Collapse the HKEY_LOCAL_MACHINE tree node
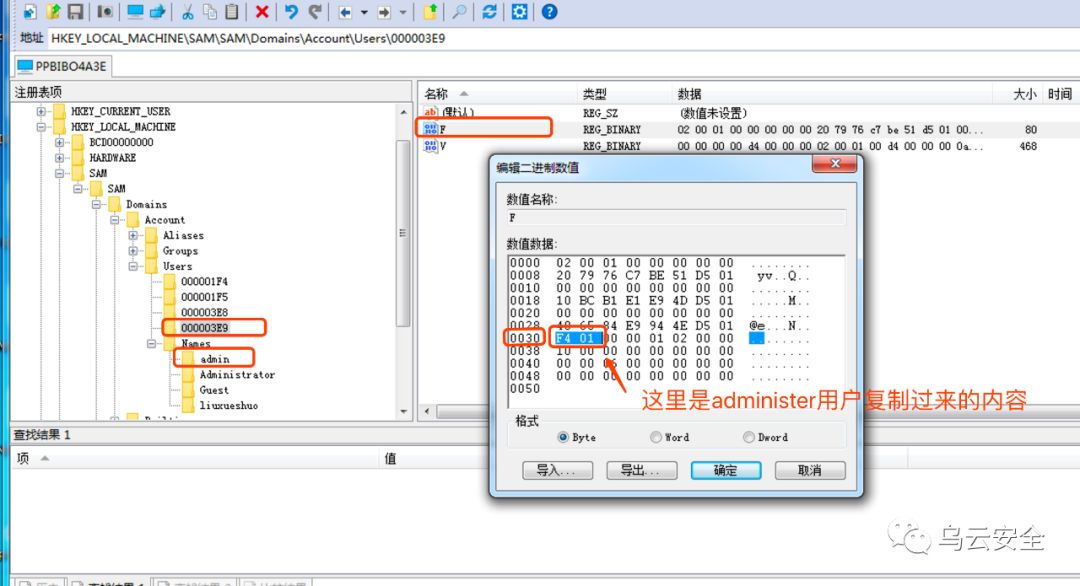Image resolution: width=1080 pixels, height=586 pixels. click(41, 127)
